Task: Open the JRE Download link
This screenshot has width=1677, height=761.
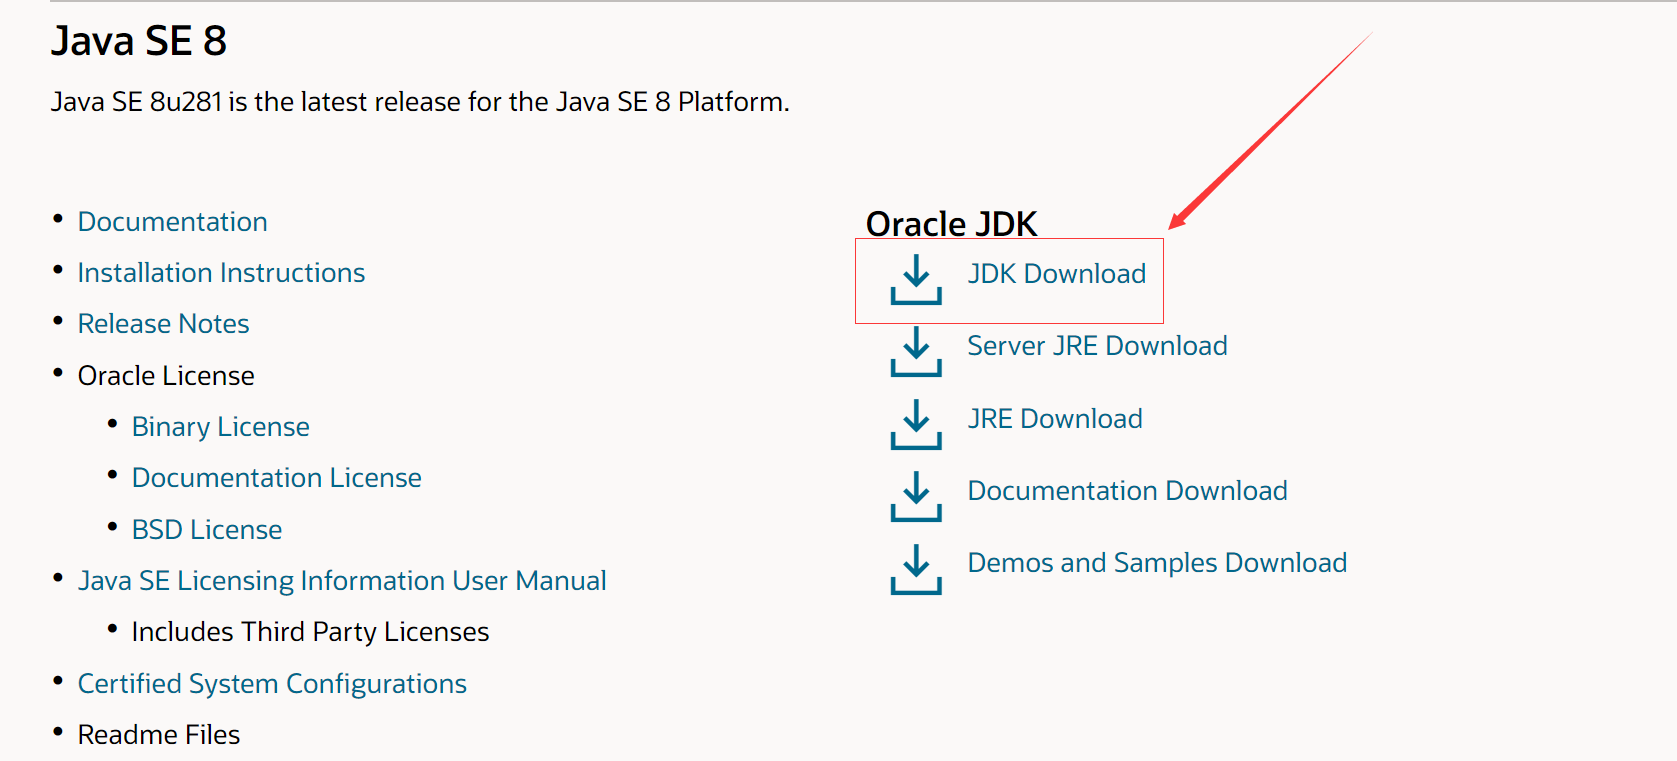Action: coord(1055,419)
